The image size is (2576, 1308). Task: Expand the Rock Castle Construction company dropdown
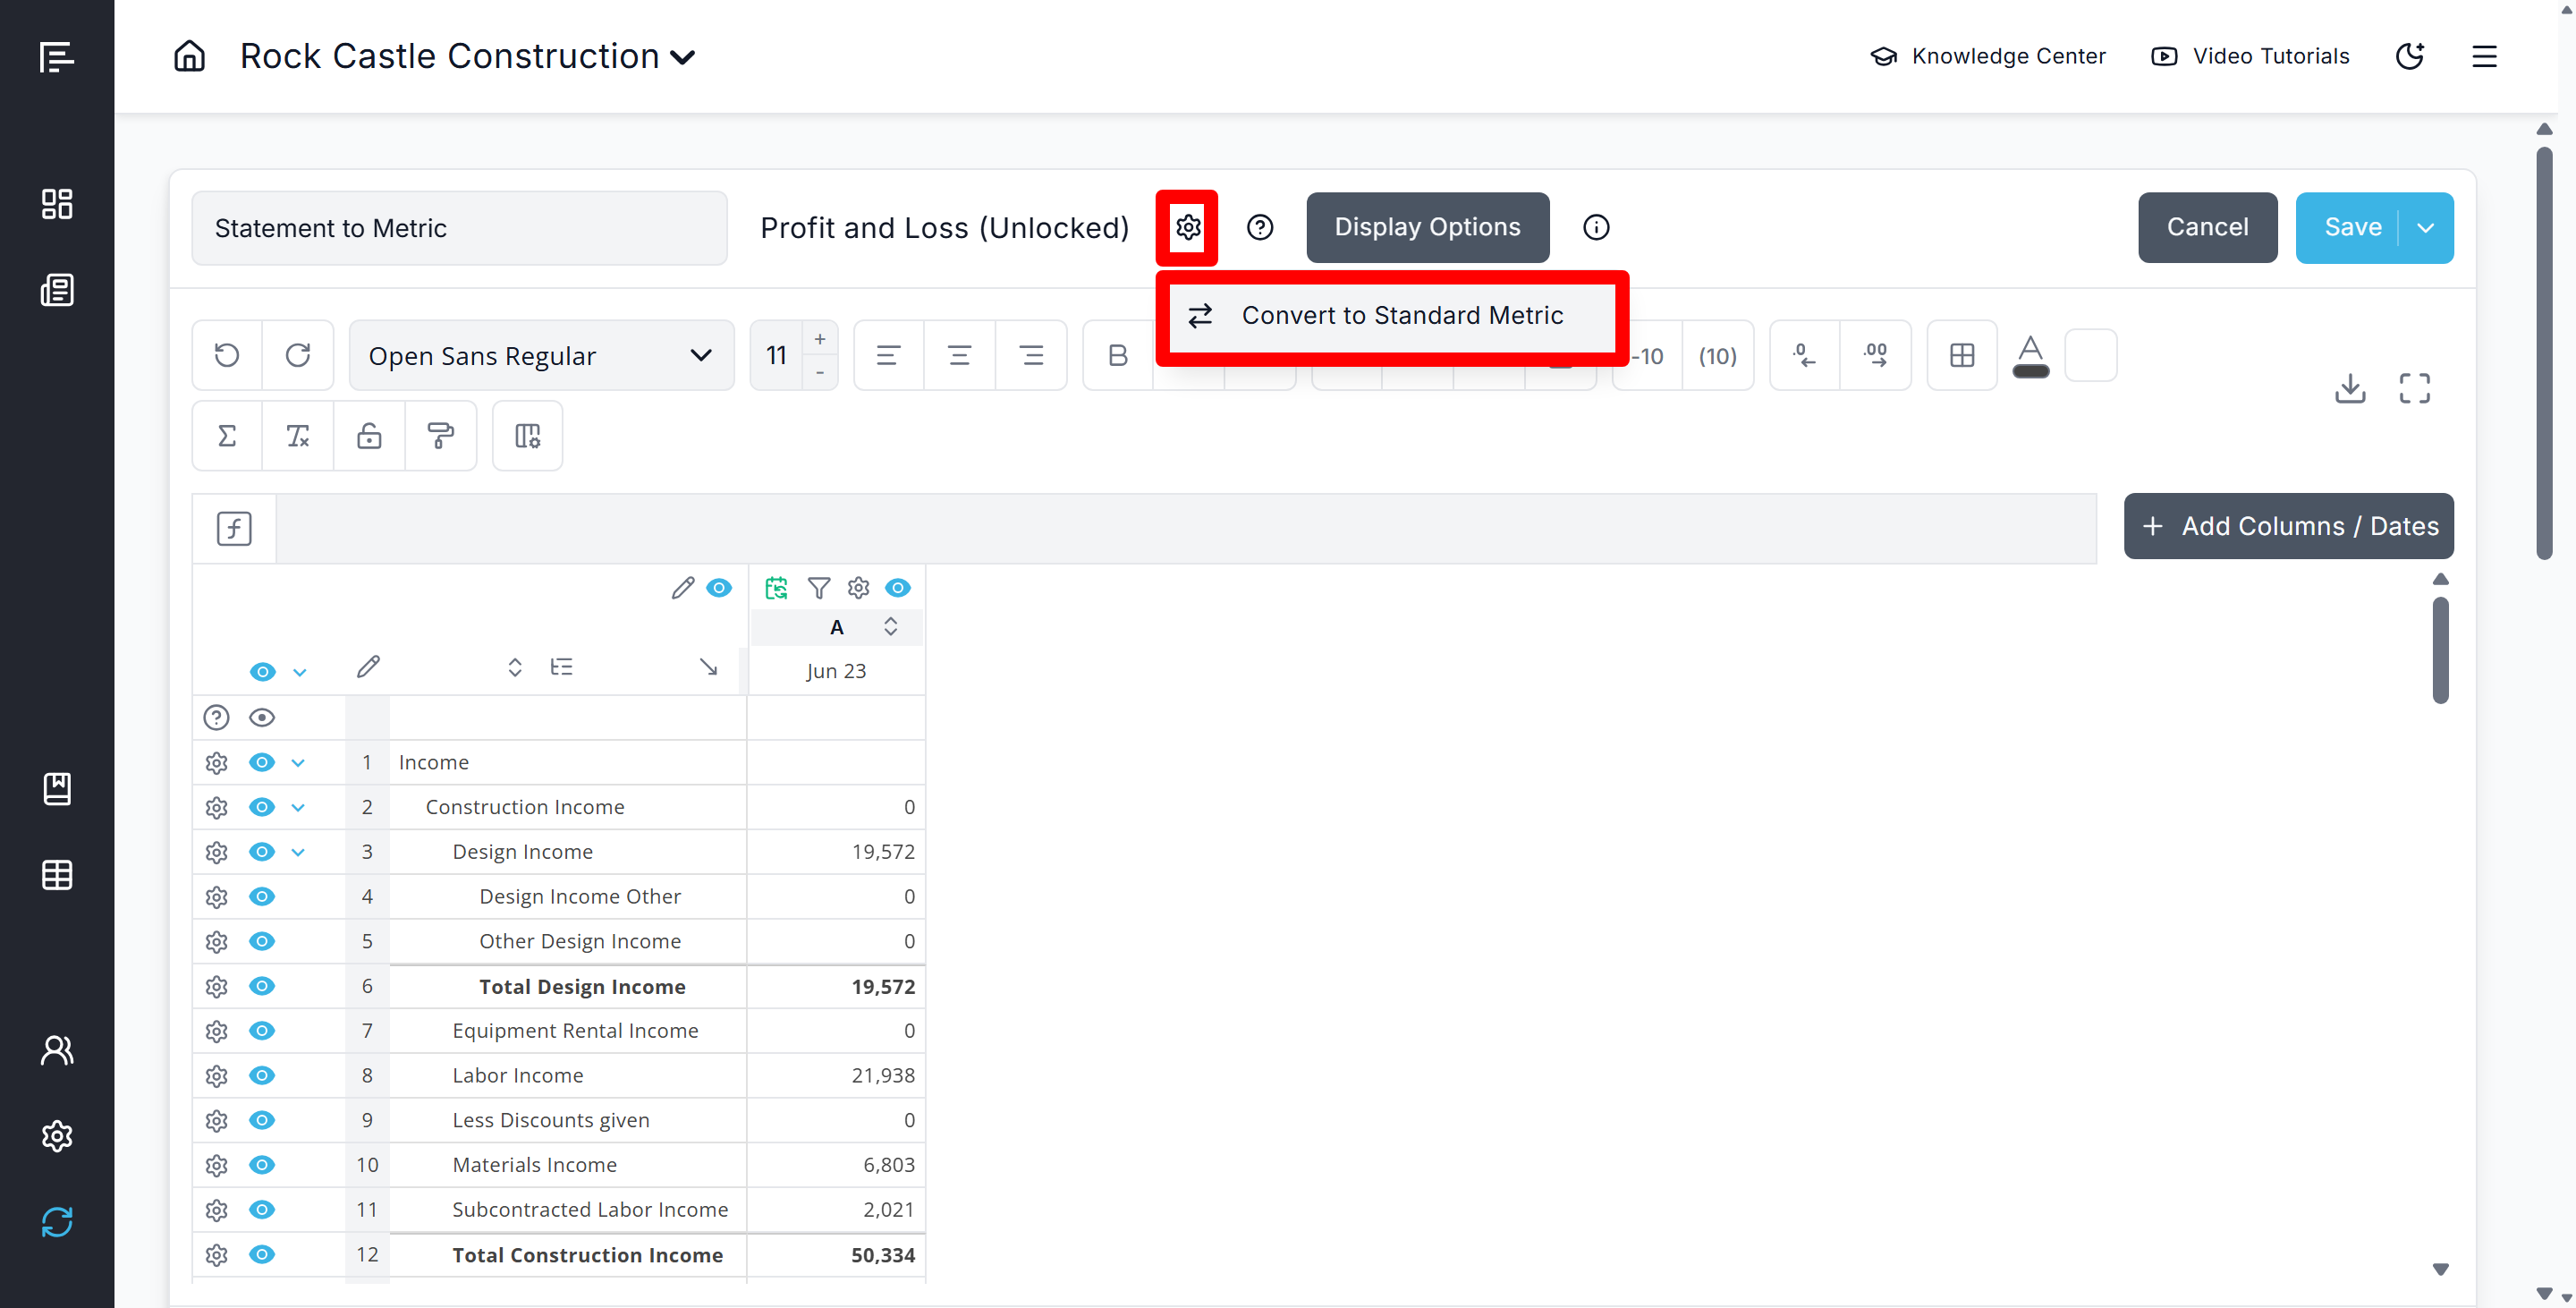(683, 57)
